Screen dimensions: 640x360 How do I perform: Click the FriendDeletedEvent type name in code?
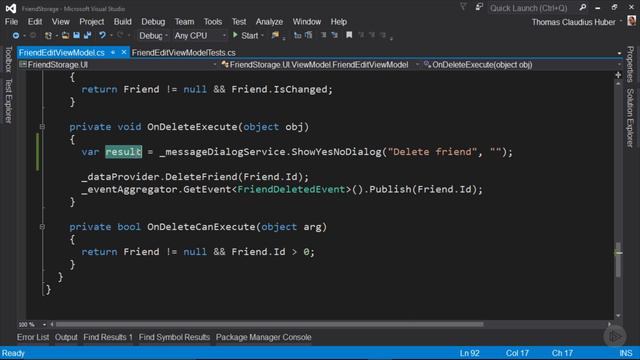point(291,189)
